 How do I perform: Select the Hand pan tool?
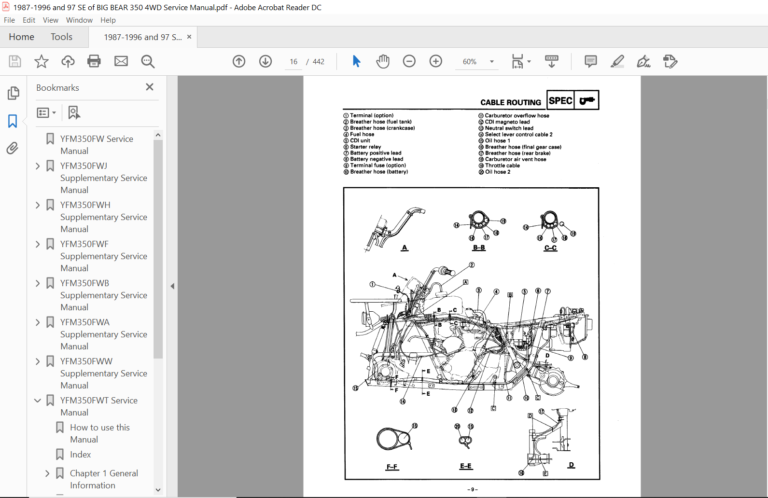point(383,61)
